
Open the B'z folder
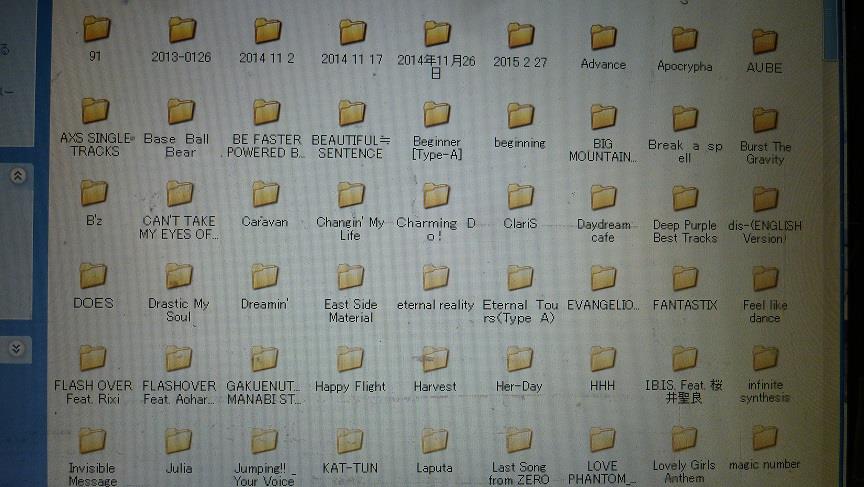point(94,193)
